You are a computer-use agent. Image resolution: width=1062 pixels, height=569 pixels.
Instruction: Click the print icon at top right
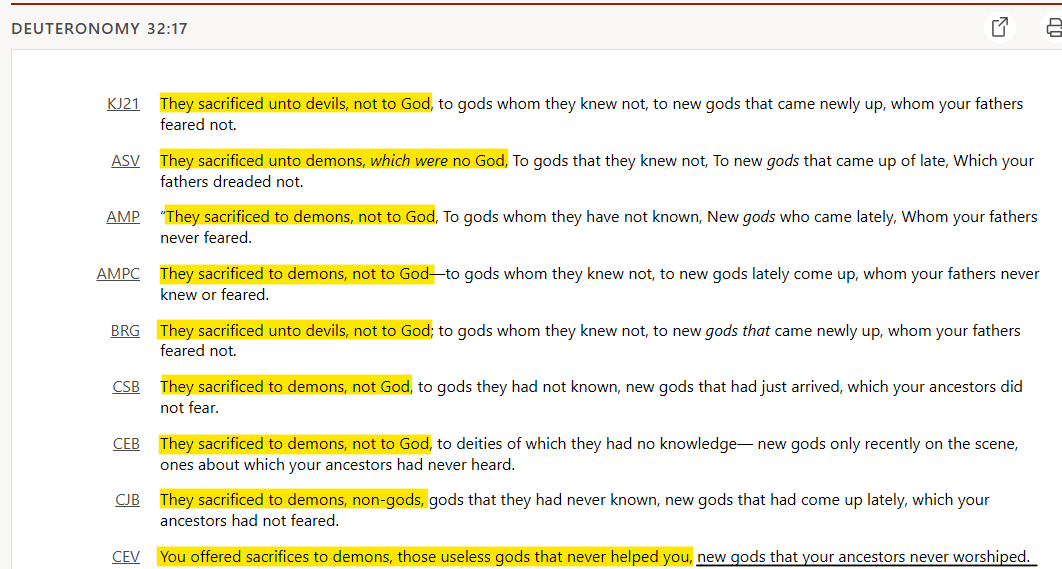click(x=1053, y=27)
